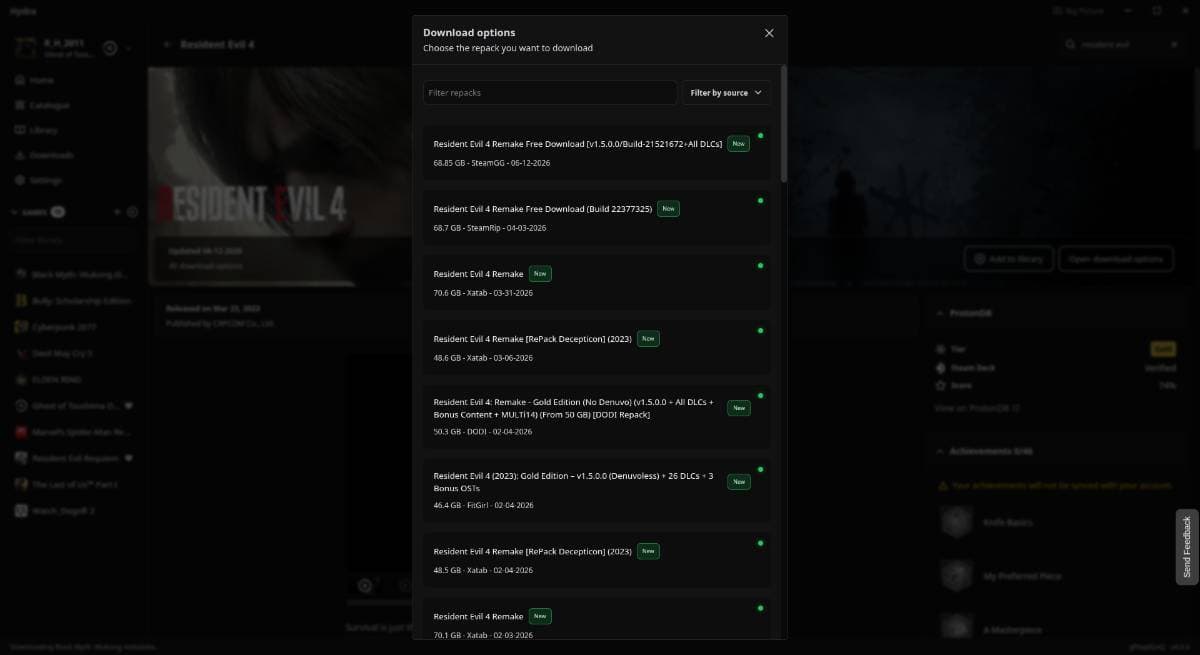Collapse the Games section chevron in the sidebar
This screenshot has height=655, width=1200.
[x=14, y=212]
